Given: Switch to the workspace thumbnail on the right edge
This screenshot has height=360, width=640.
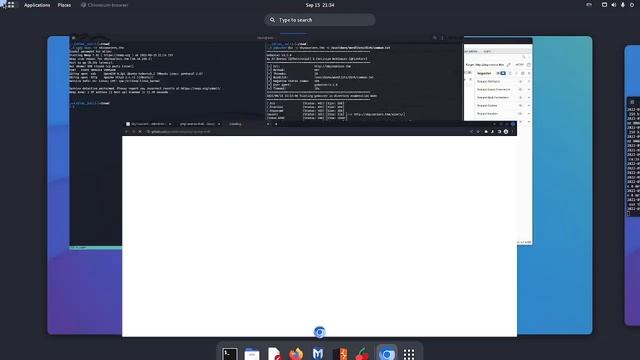Looking at the screenshot, I should (x=632, y=186).
